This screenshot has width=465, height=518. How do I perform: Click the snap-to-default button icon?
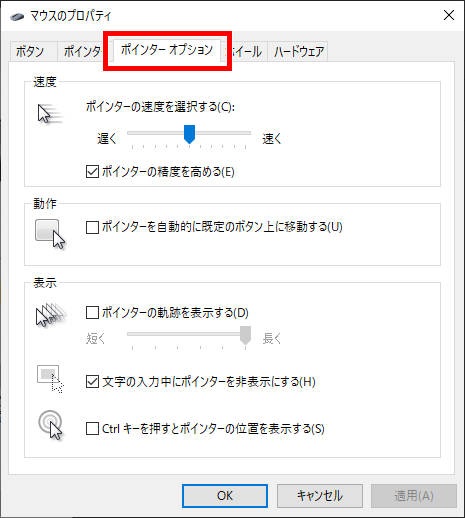[50, 234]
